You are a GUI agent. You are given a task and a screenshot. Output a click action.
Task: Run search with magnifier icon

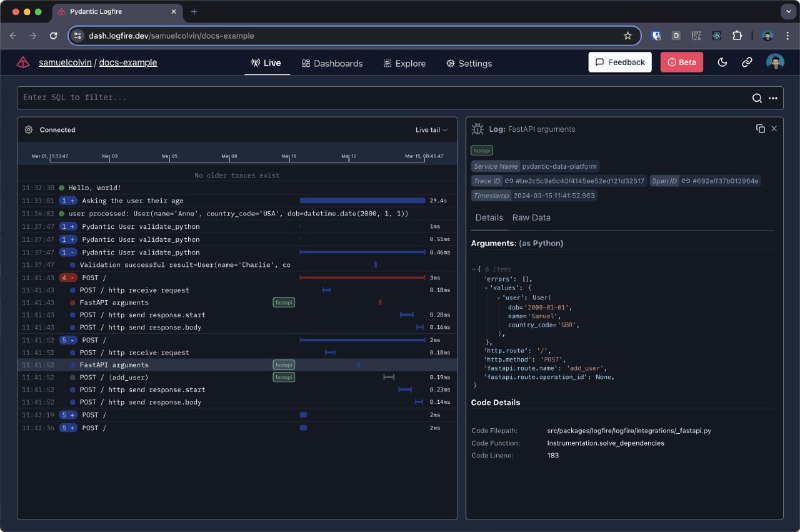click(x=757, y=98)
